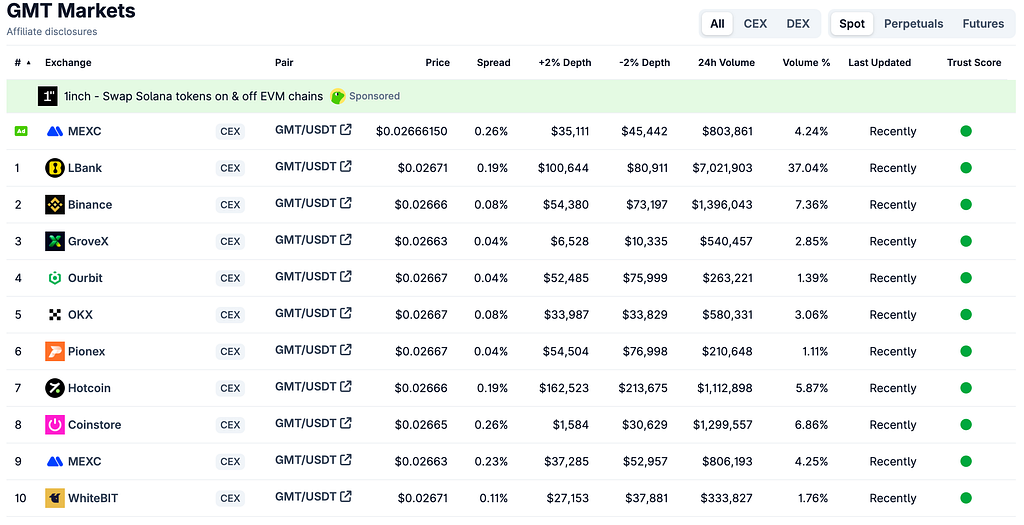
Task: Click the GroveX logo icon
Action: tap(55, 241)
